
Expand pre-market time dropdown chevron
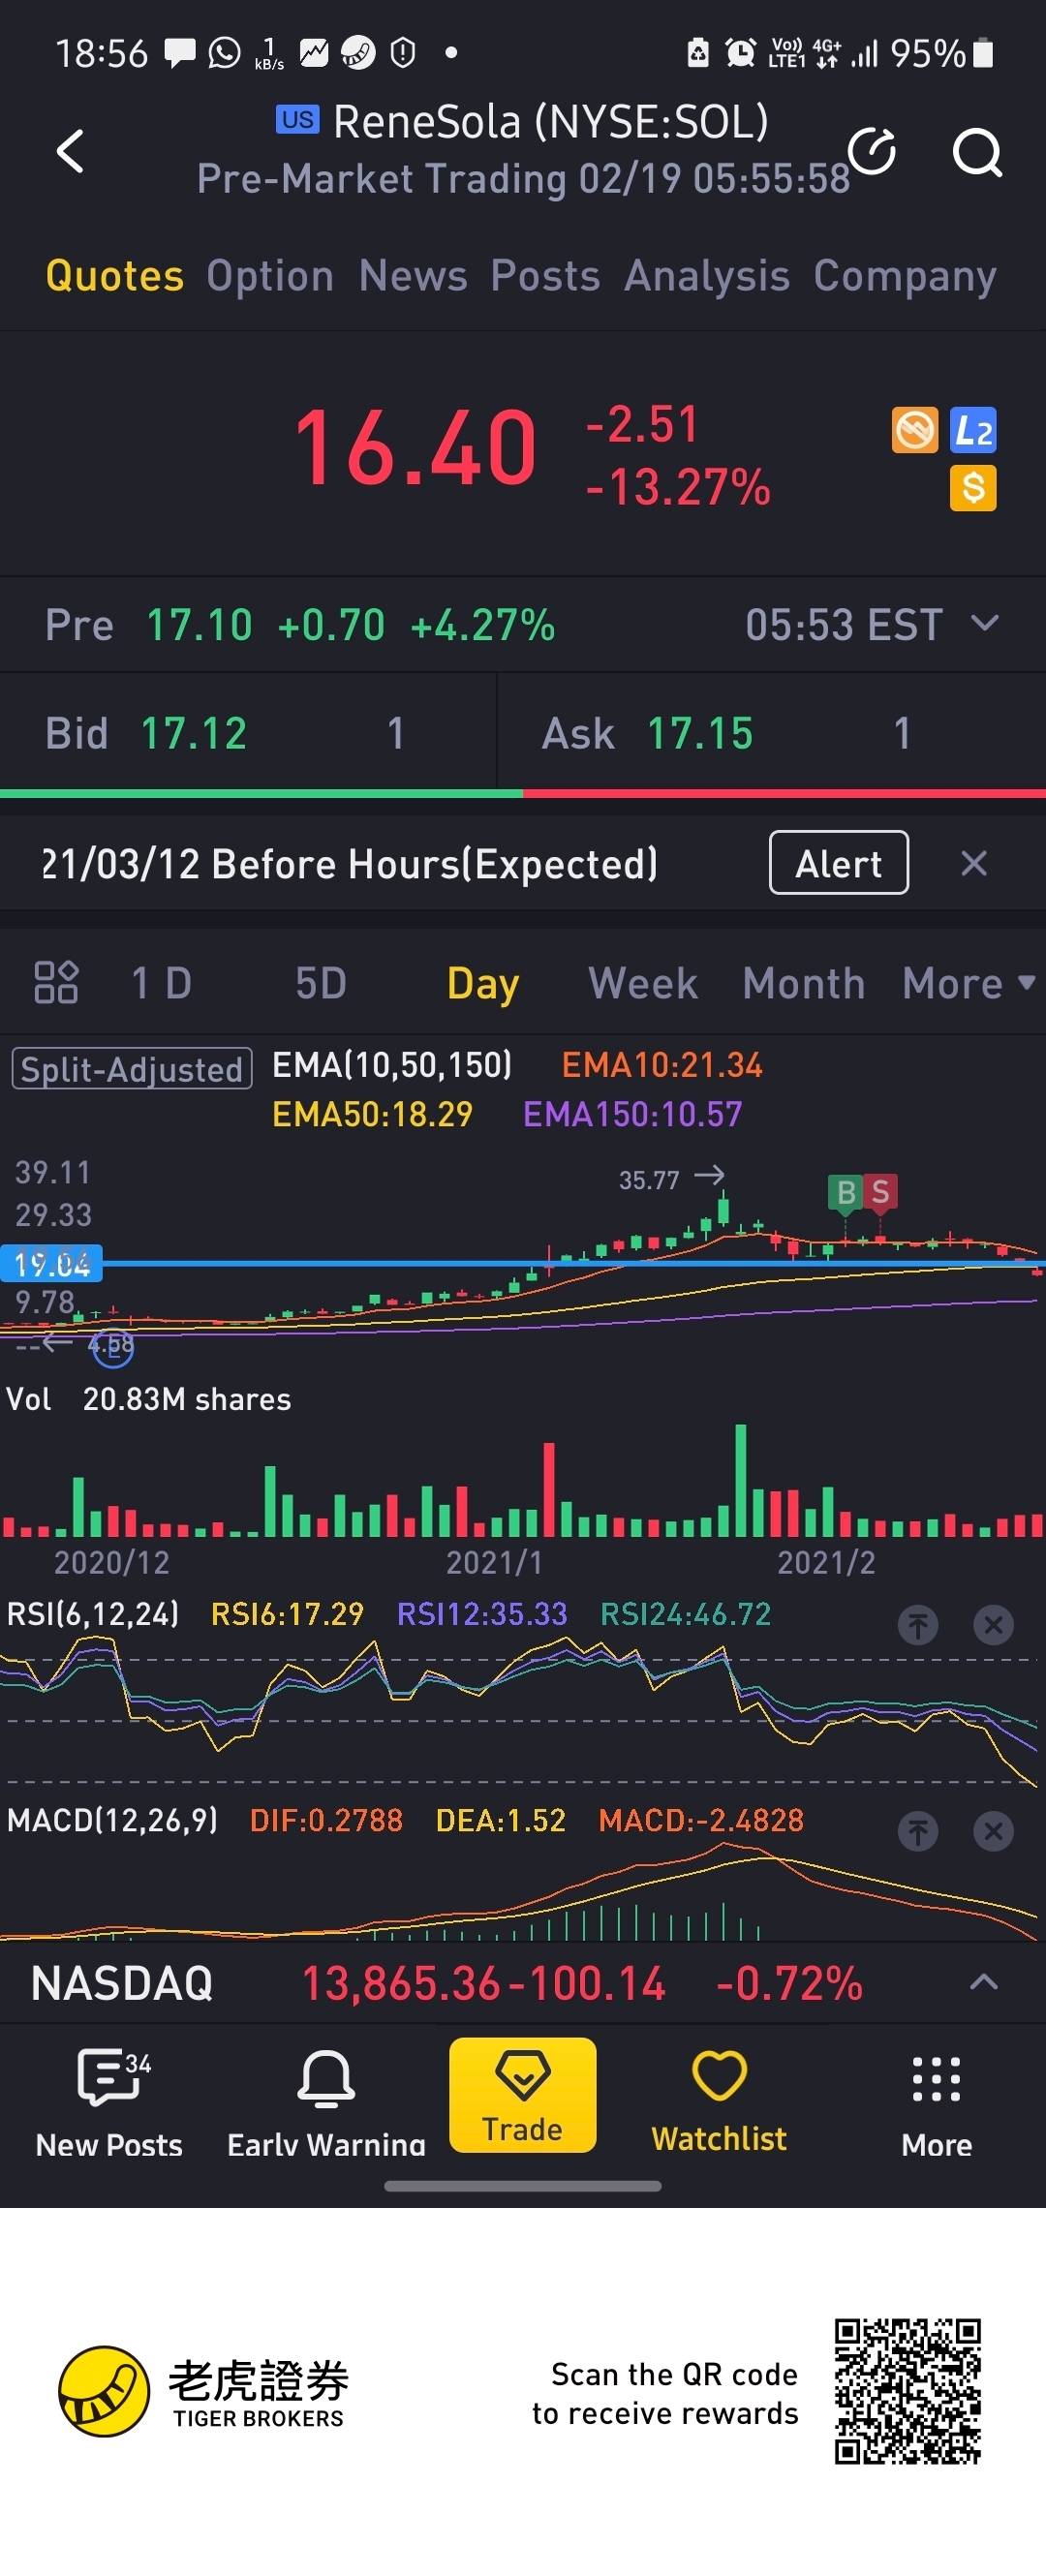coord(985,624)
